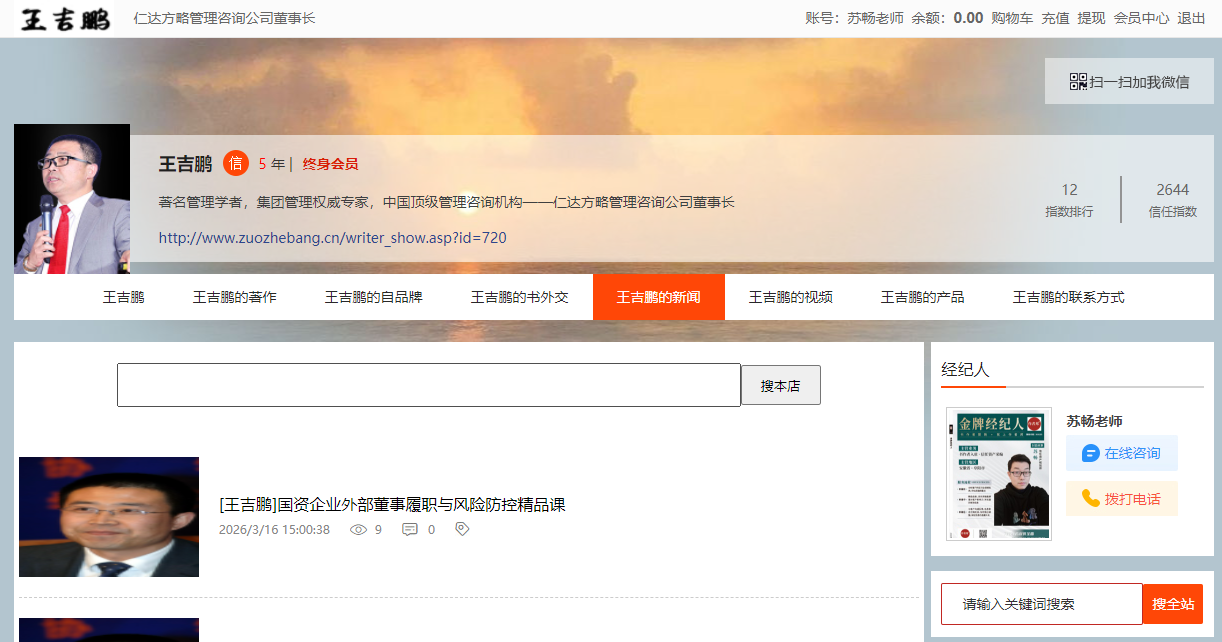Viewport: 1222px width, 642px height.
Task: Go to 王吉鹏的产品 tab
Action: click(x=923, y=297)
